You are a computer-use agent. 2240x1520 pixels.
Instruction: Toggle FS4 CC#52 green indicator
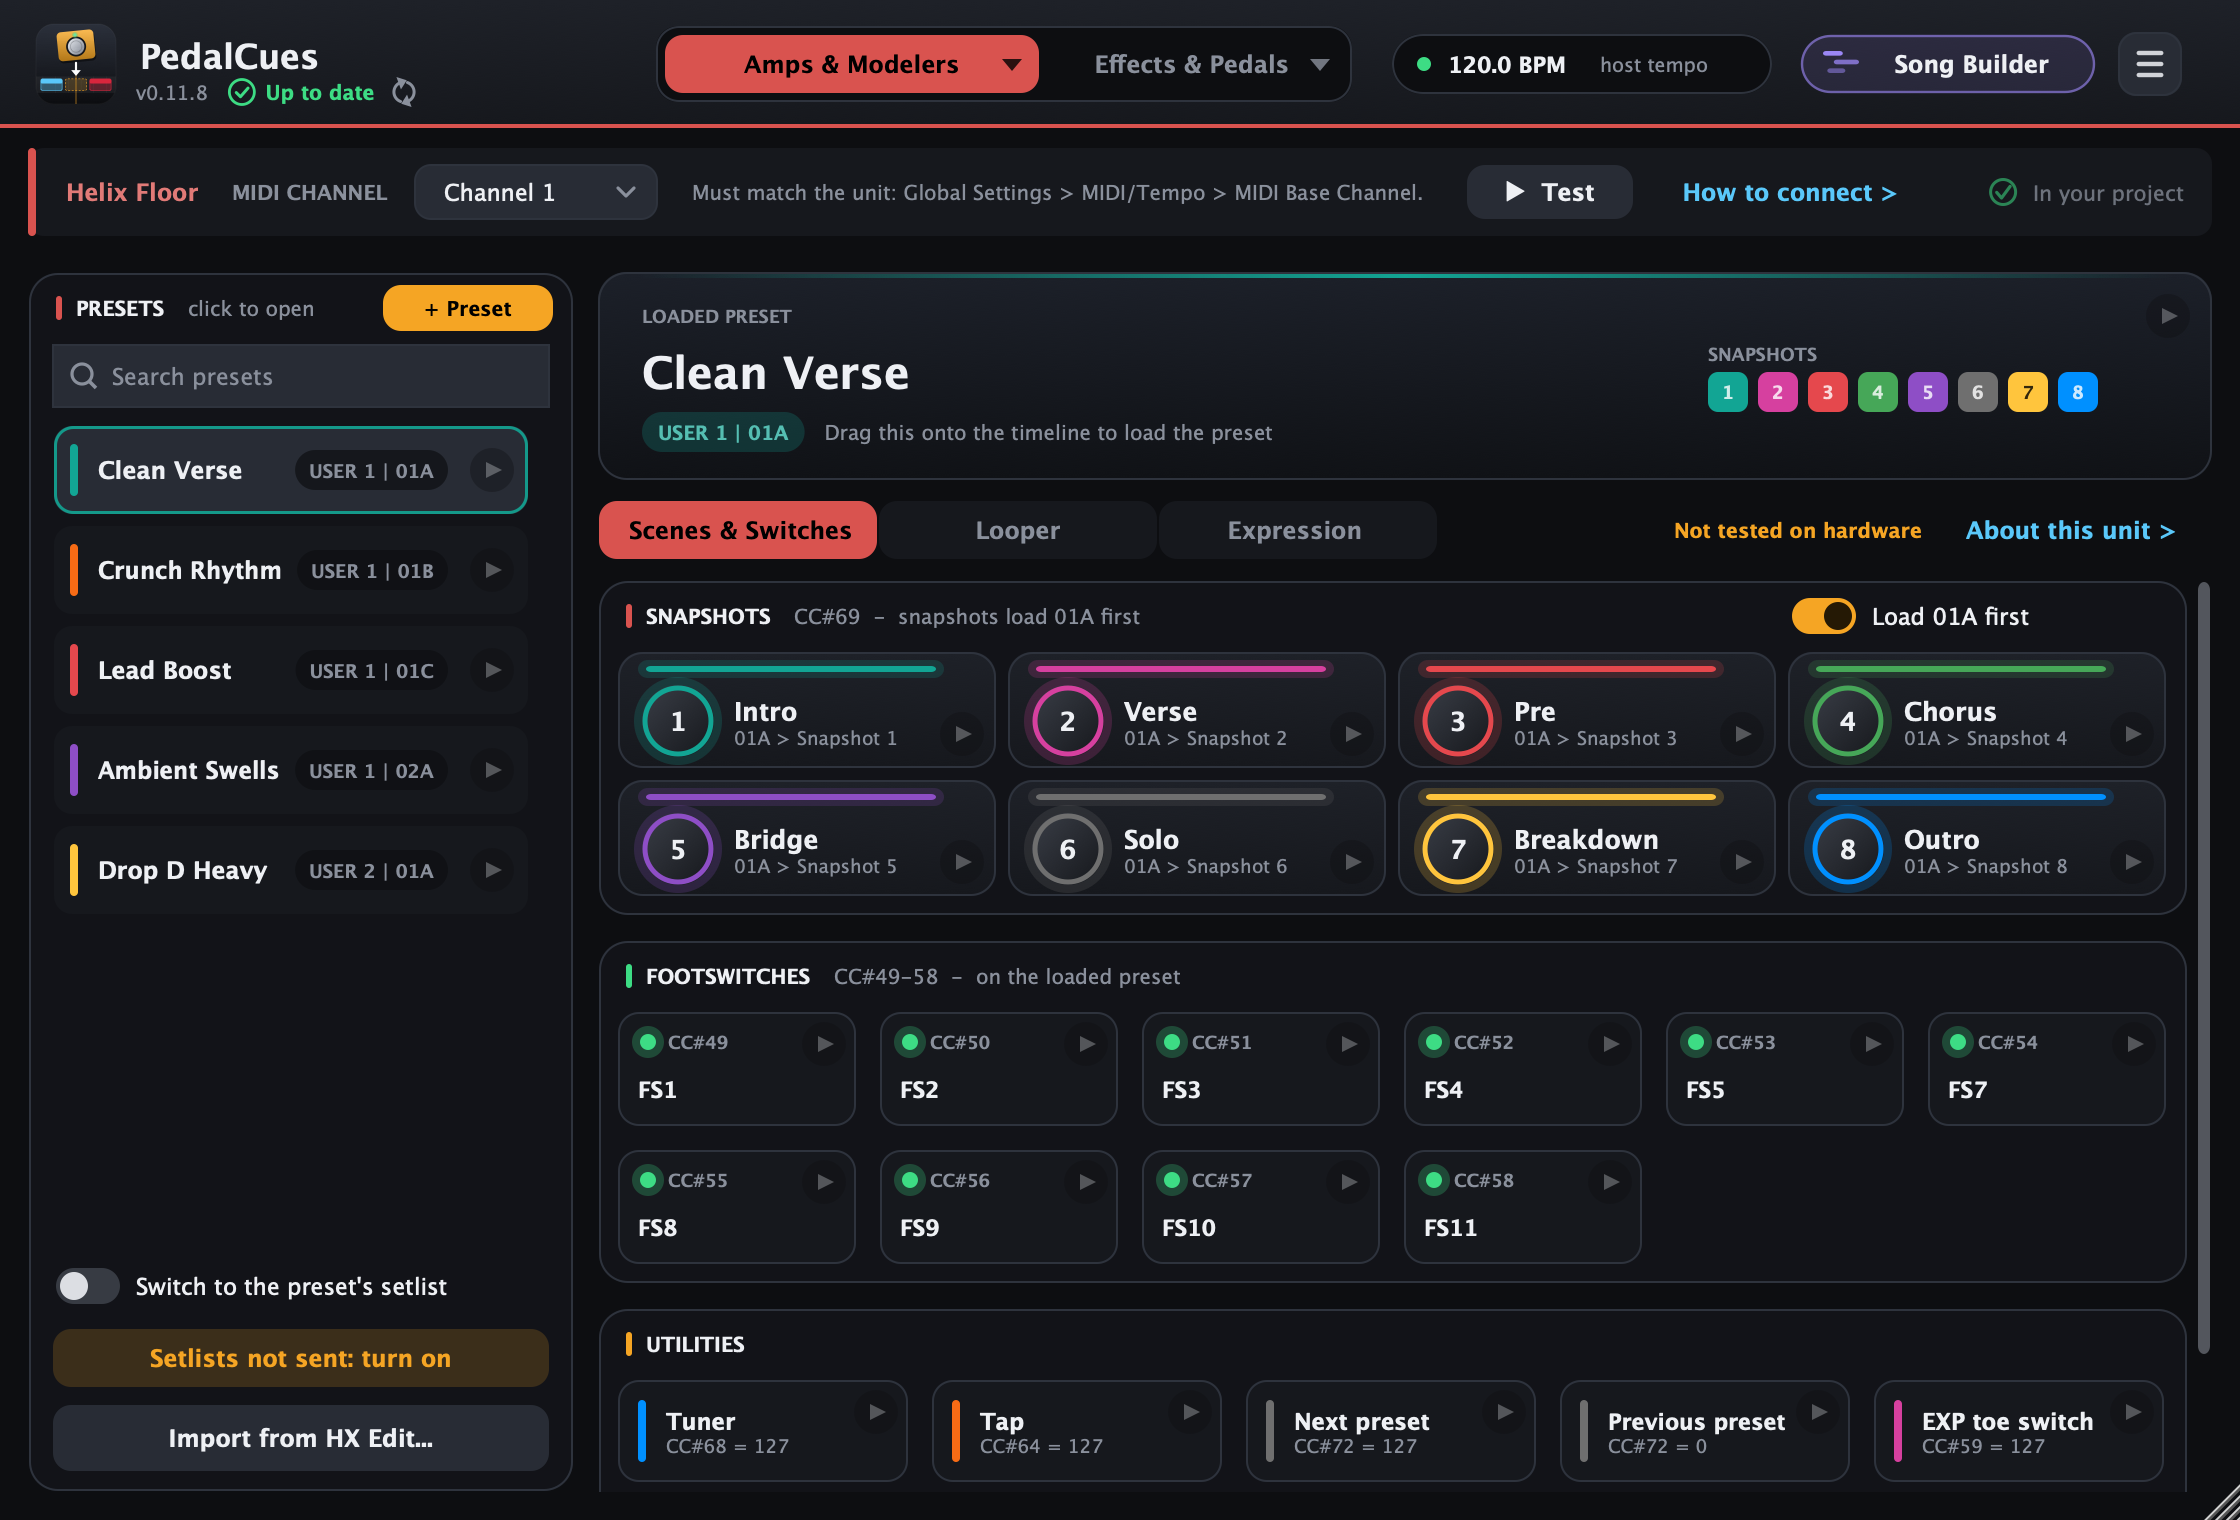[x=1434, y=1042]
